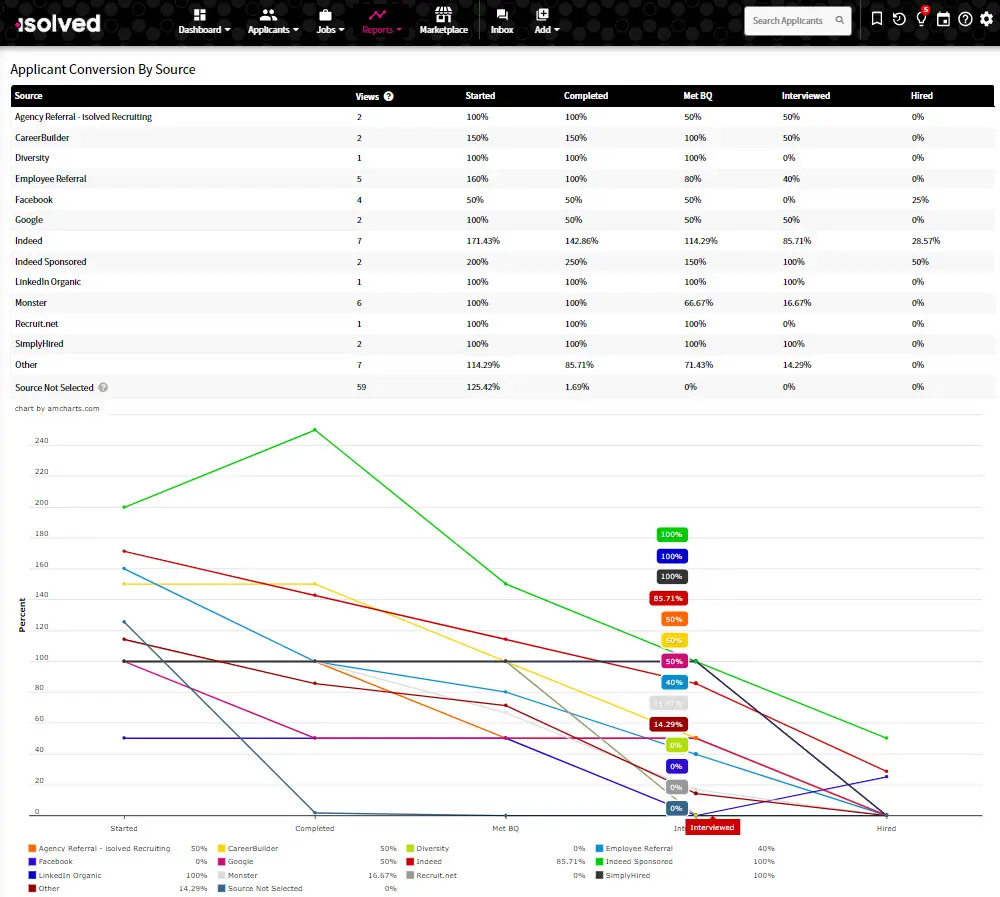Open the 'chart by amcharts.com' link
The width and height of the screenshot is (1000, 897).
click(x=57, y=408)
